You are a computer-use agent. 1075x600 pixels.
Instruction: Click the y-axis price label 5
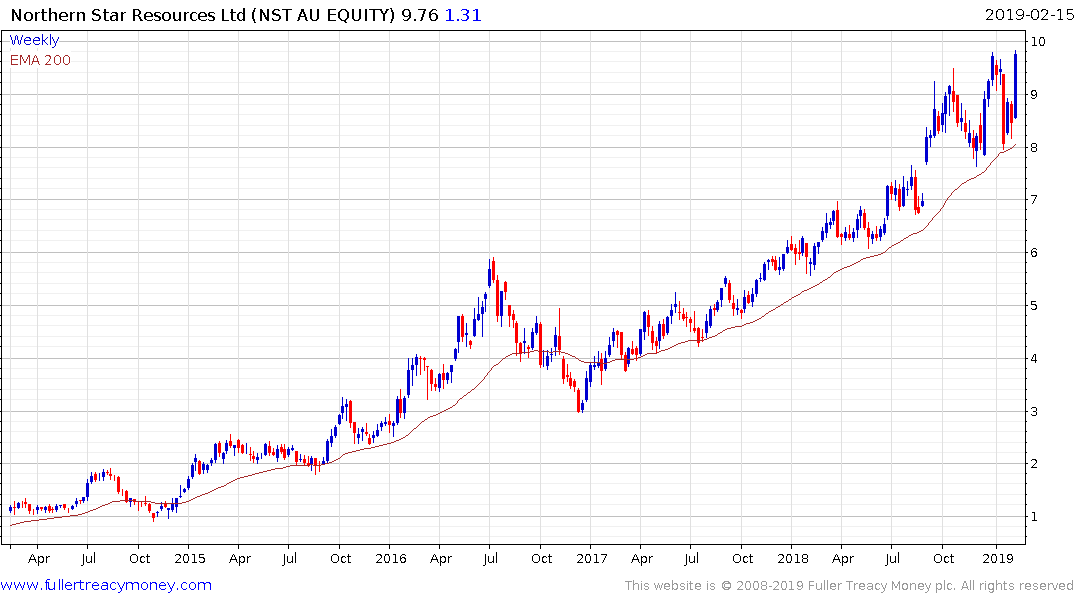coord(1035,306)
